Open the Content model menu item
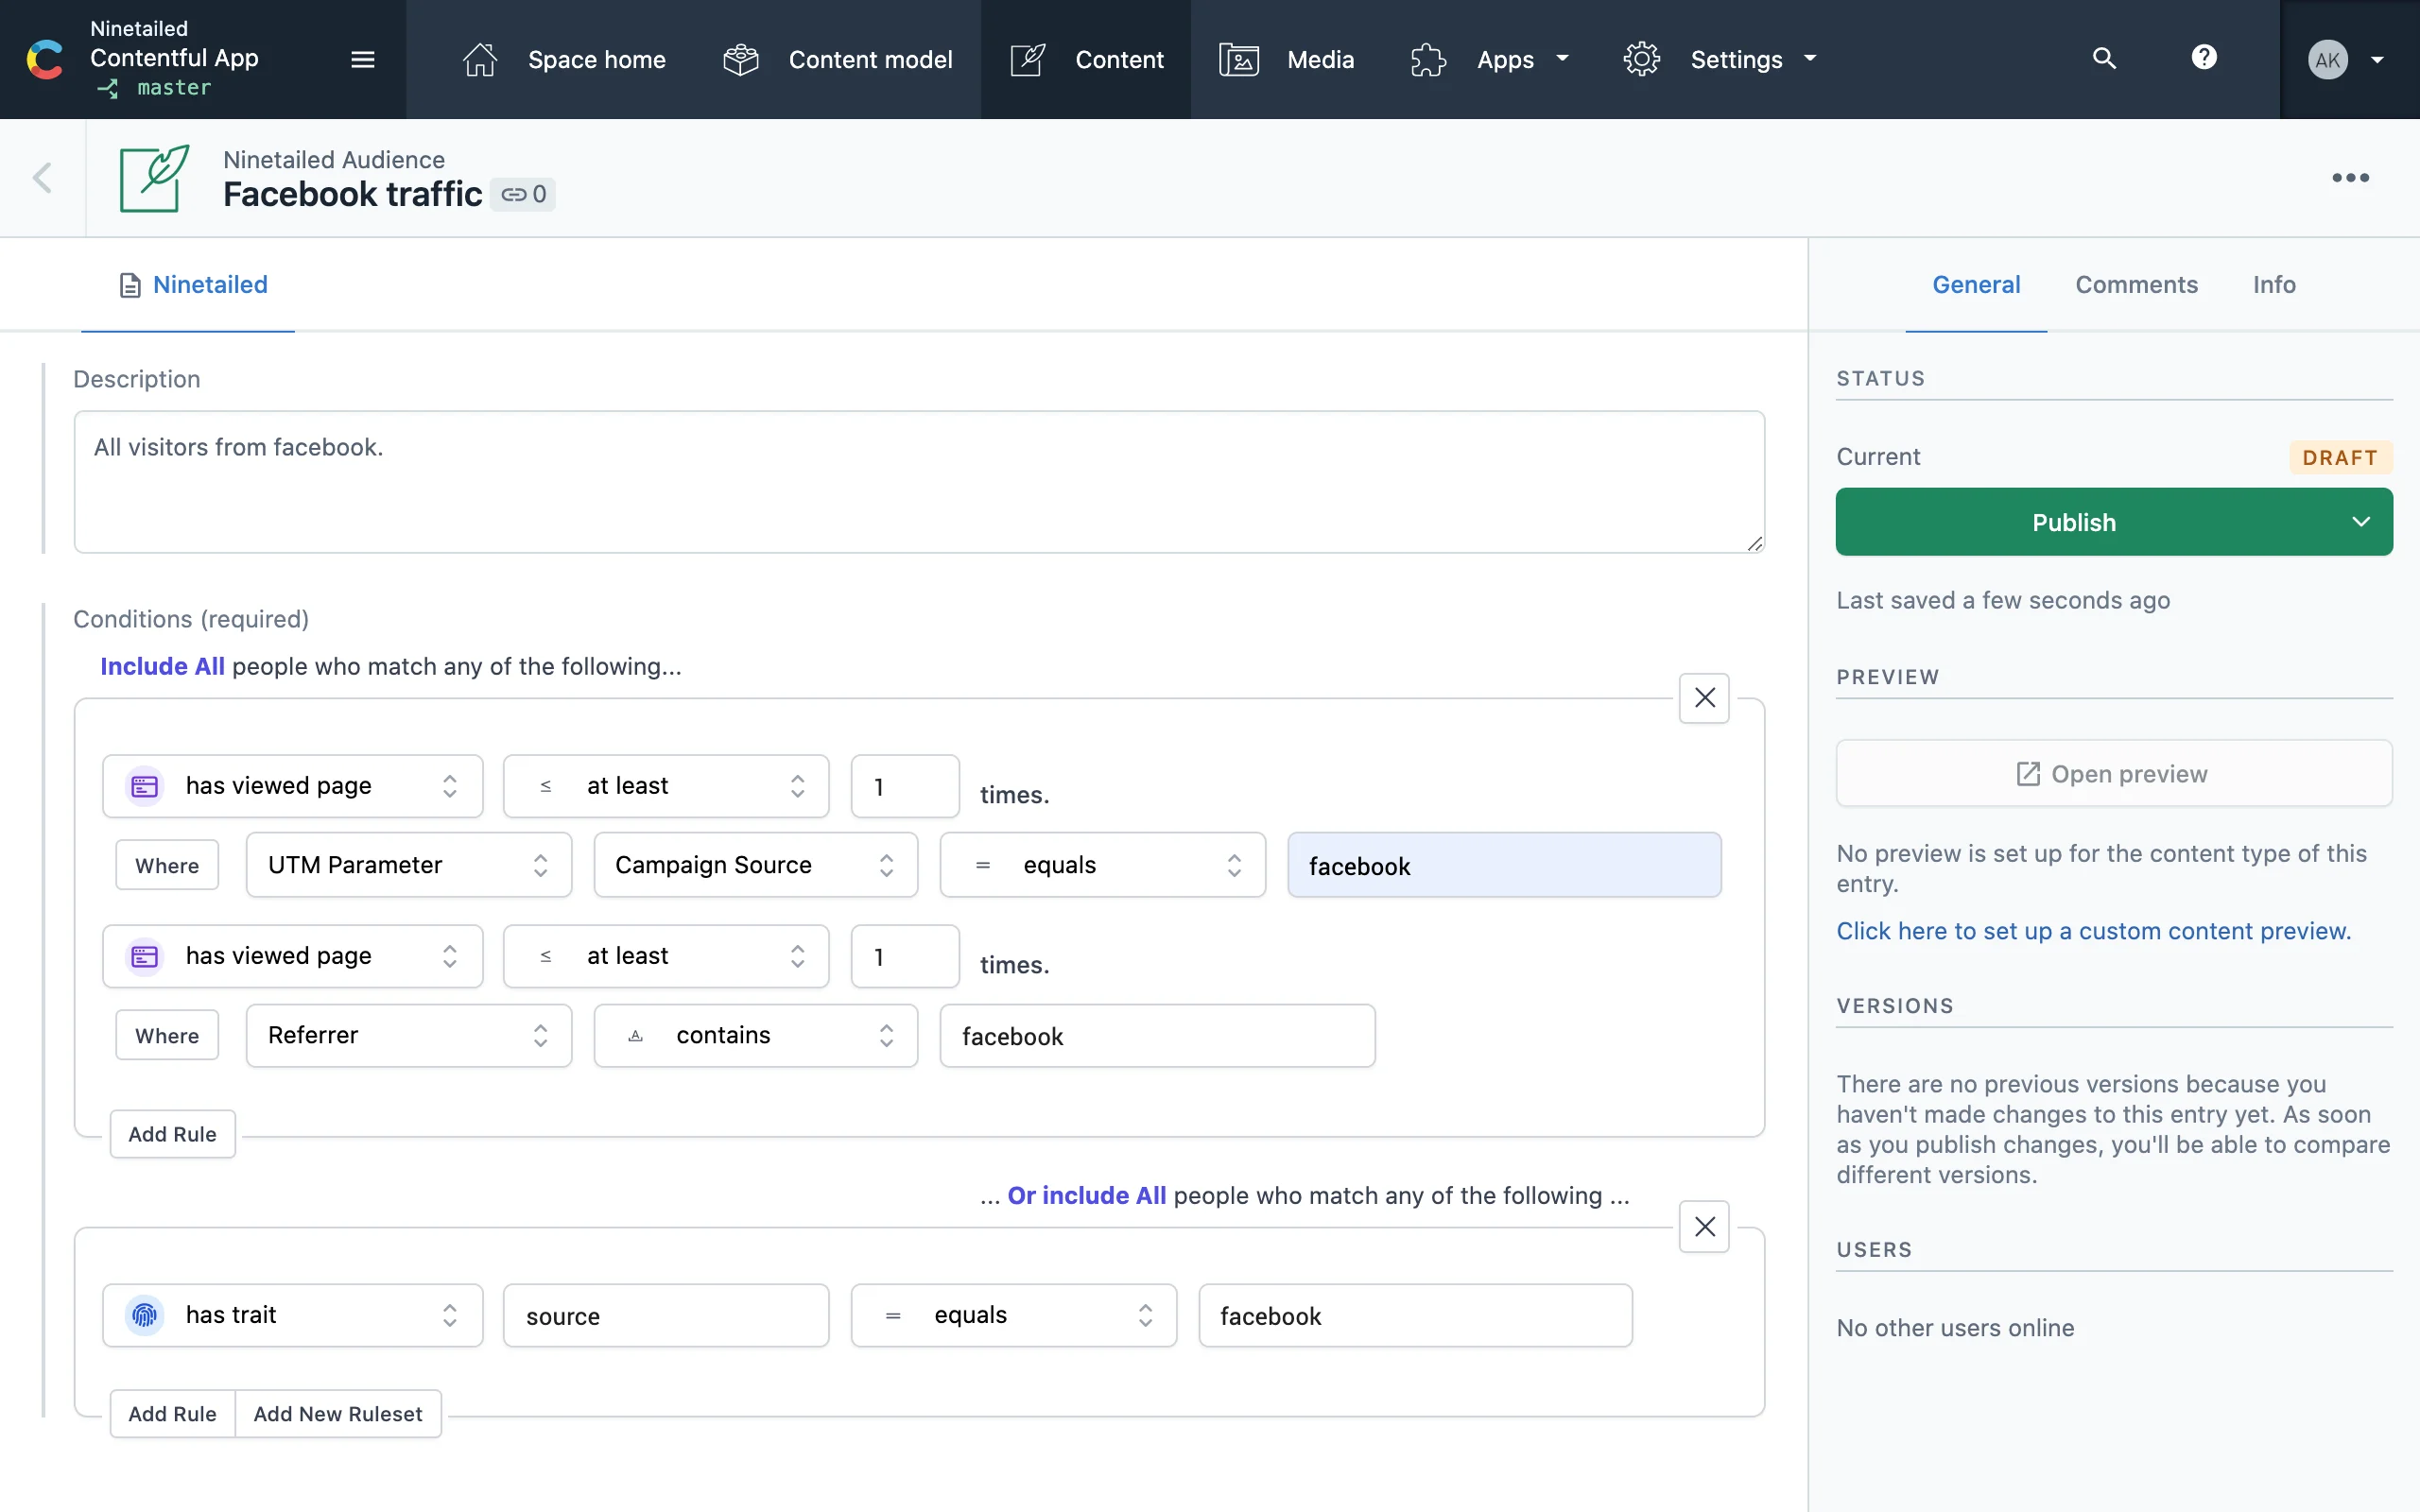2420x1512 pixels. [x=838, y=60]
